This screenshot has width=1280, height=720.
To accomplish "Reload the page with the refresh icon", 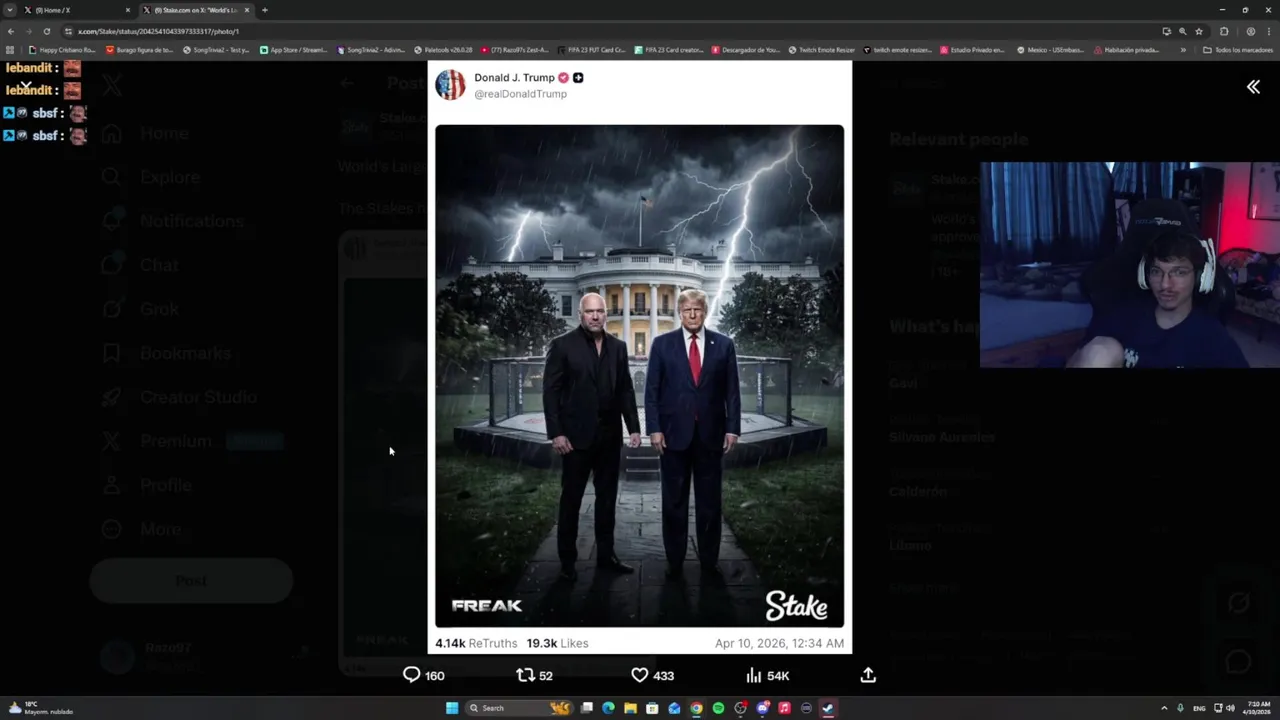I will click(46, 31).
